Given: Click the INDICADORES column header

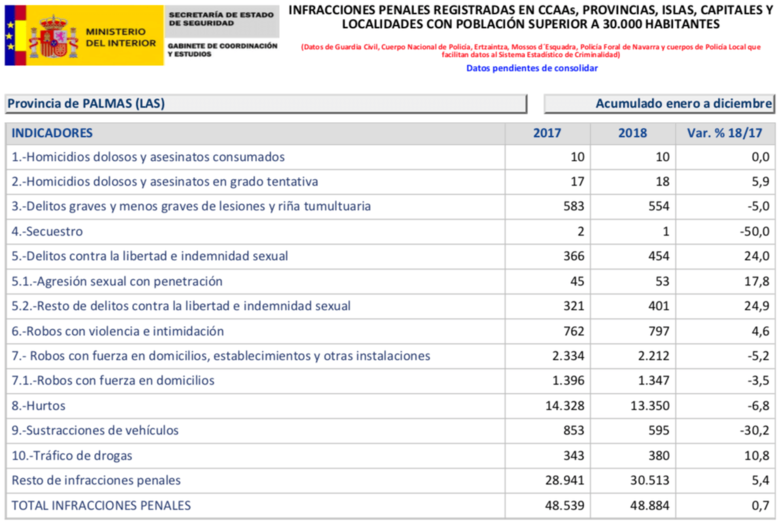Looking at the screenshot, I should [x=52, y=133].
